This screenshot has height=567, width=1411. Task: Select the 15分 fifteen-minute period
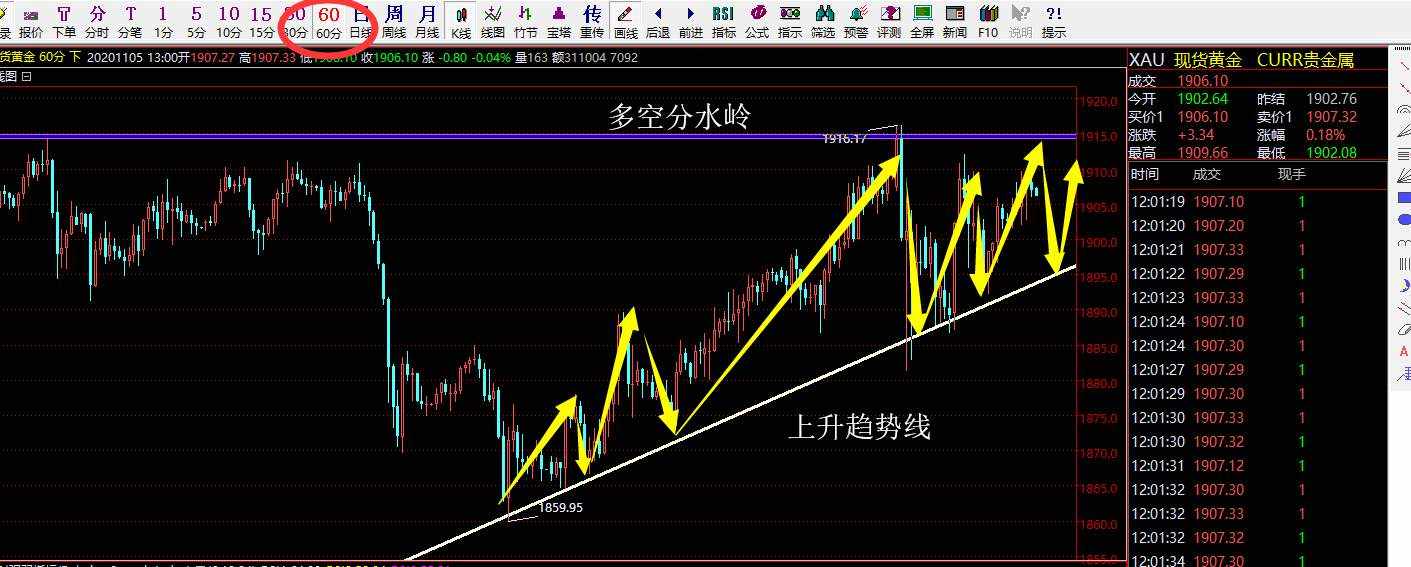point(262,22)
